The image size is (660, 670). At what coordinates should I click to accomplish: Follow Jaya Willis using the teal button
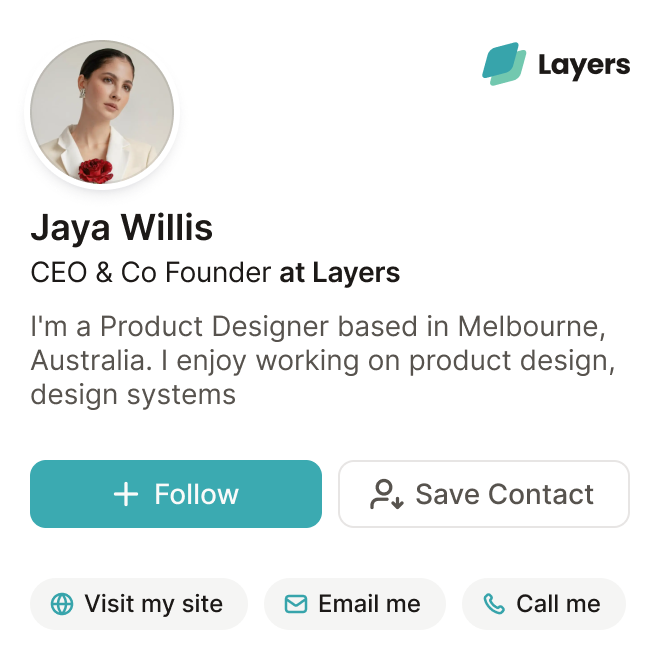[x=176, y=494]
